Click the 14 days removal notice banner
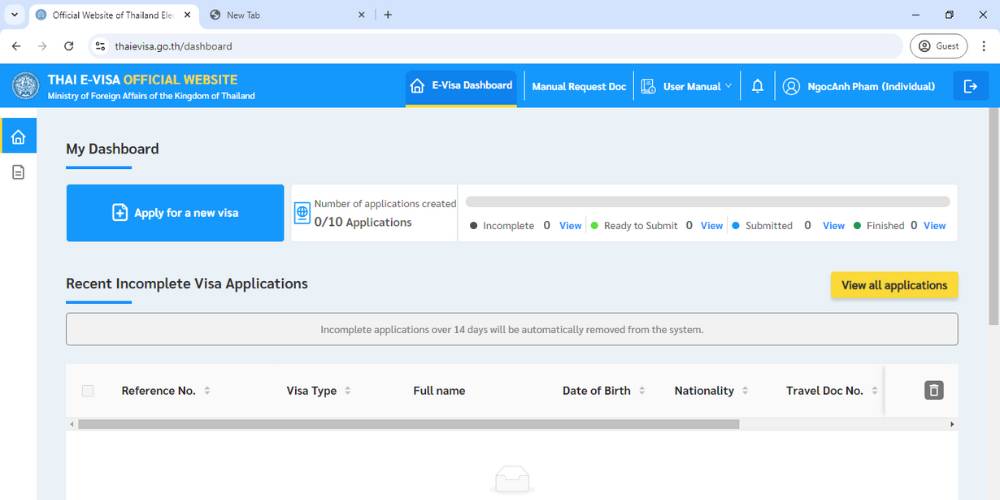This screenshot has height=500, width=1000. tap(511, 330)
